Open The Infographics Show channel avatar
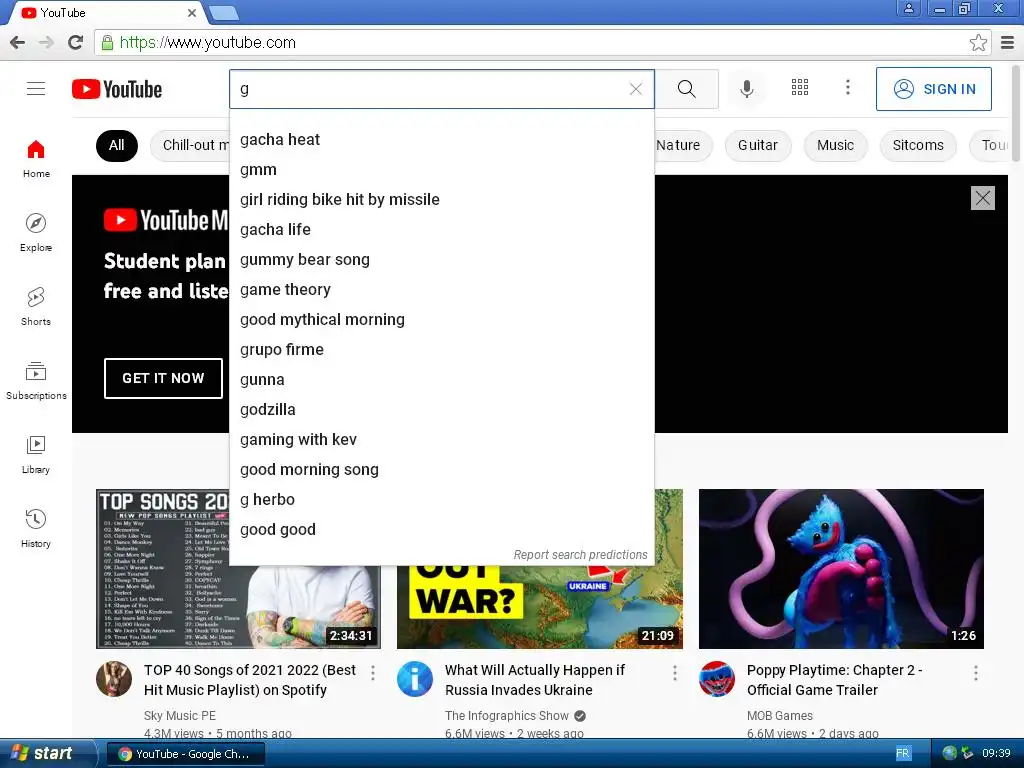 415,679
